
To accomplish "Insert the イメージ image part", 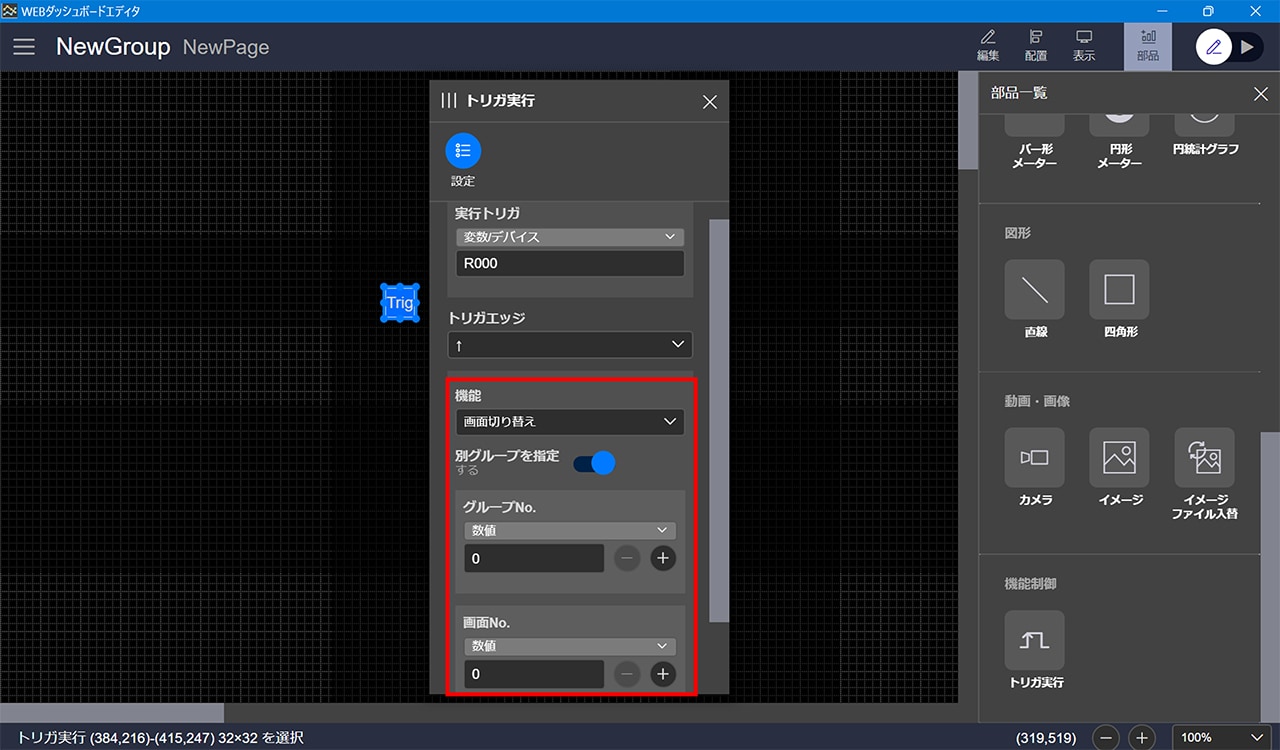I will coord(1119,458).
